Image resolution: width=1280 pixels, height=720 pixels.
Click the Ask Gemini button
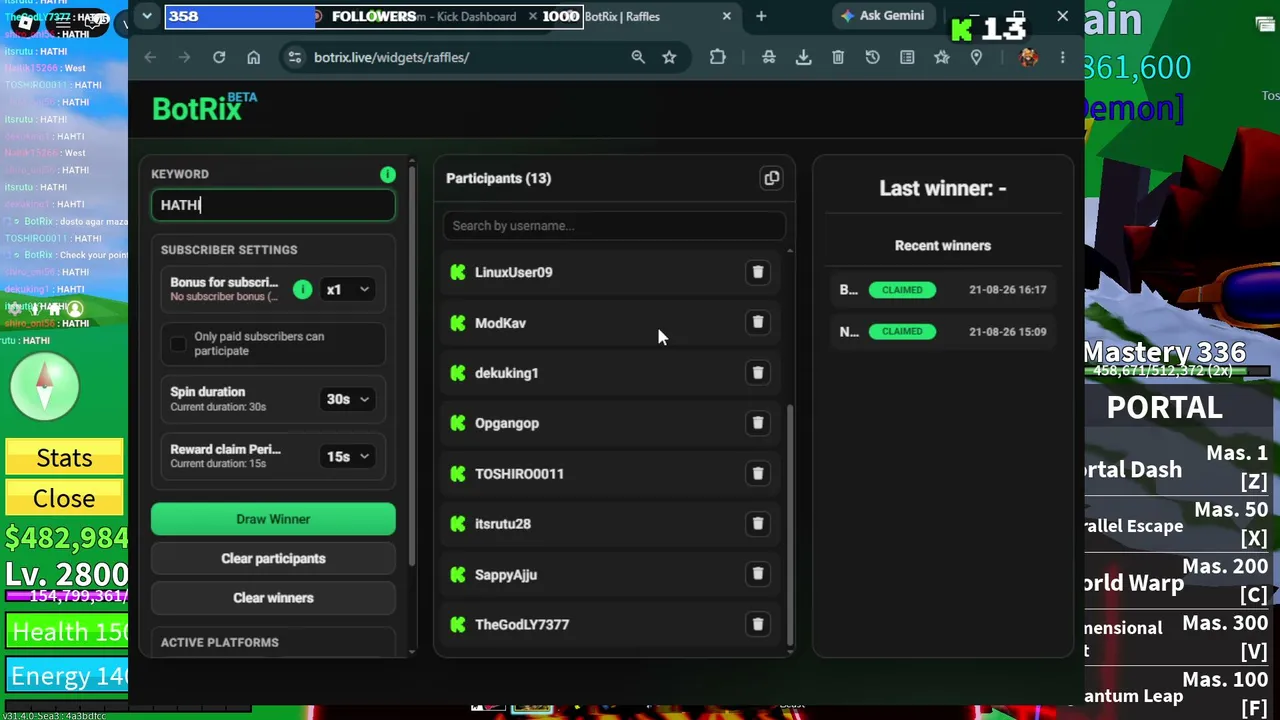(883, 16)
